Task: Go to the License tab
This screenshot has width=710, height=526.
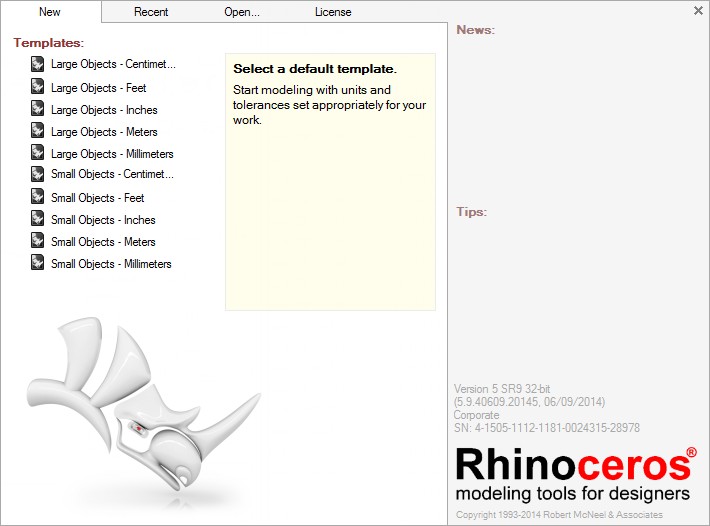Action: click(x=333, y=12)
